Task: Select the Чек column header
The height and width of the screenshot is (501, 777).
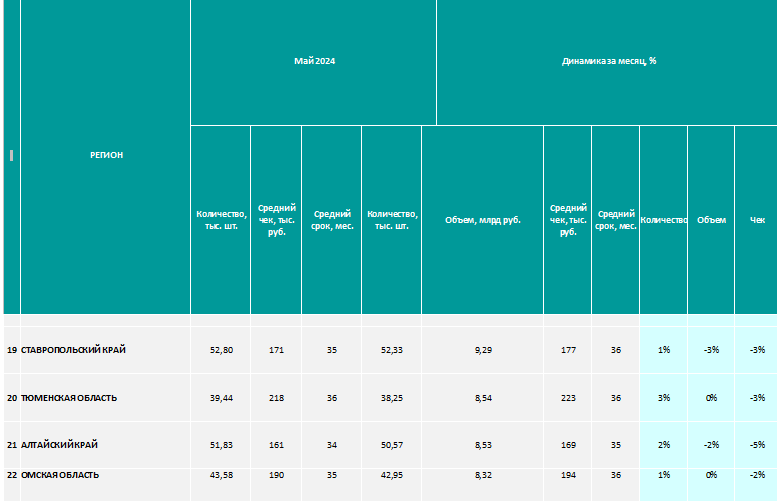Action: click(x=756, y=220)
